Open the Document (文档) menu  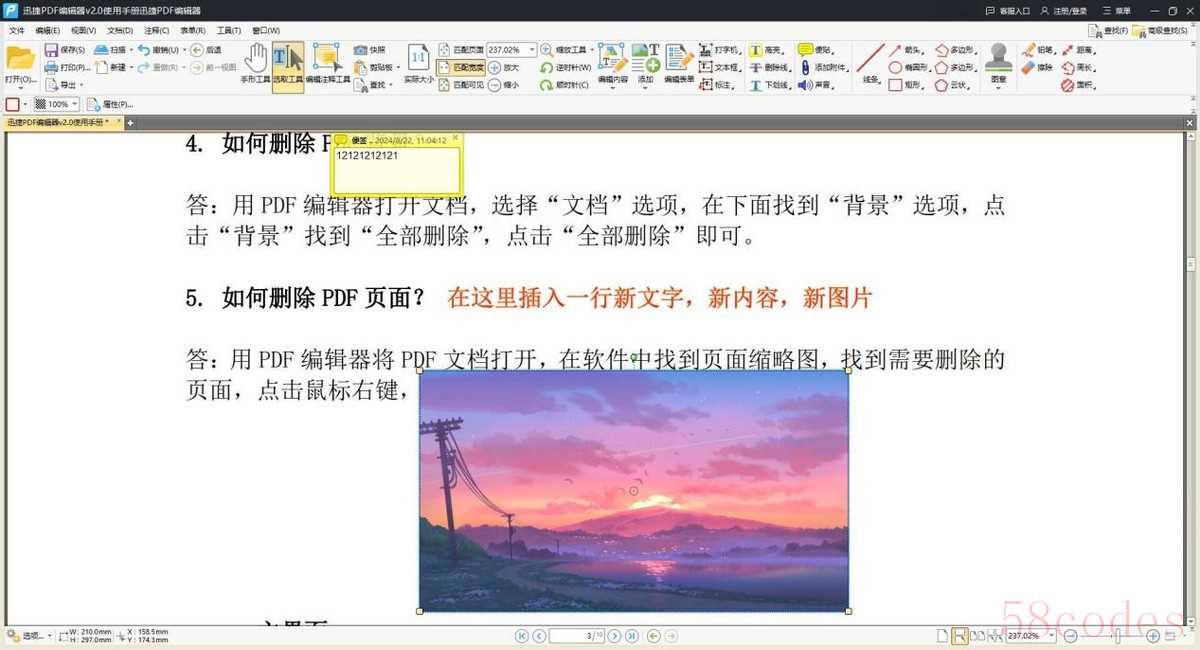[x=120, y=31]
